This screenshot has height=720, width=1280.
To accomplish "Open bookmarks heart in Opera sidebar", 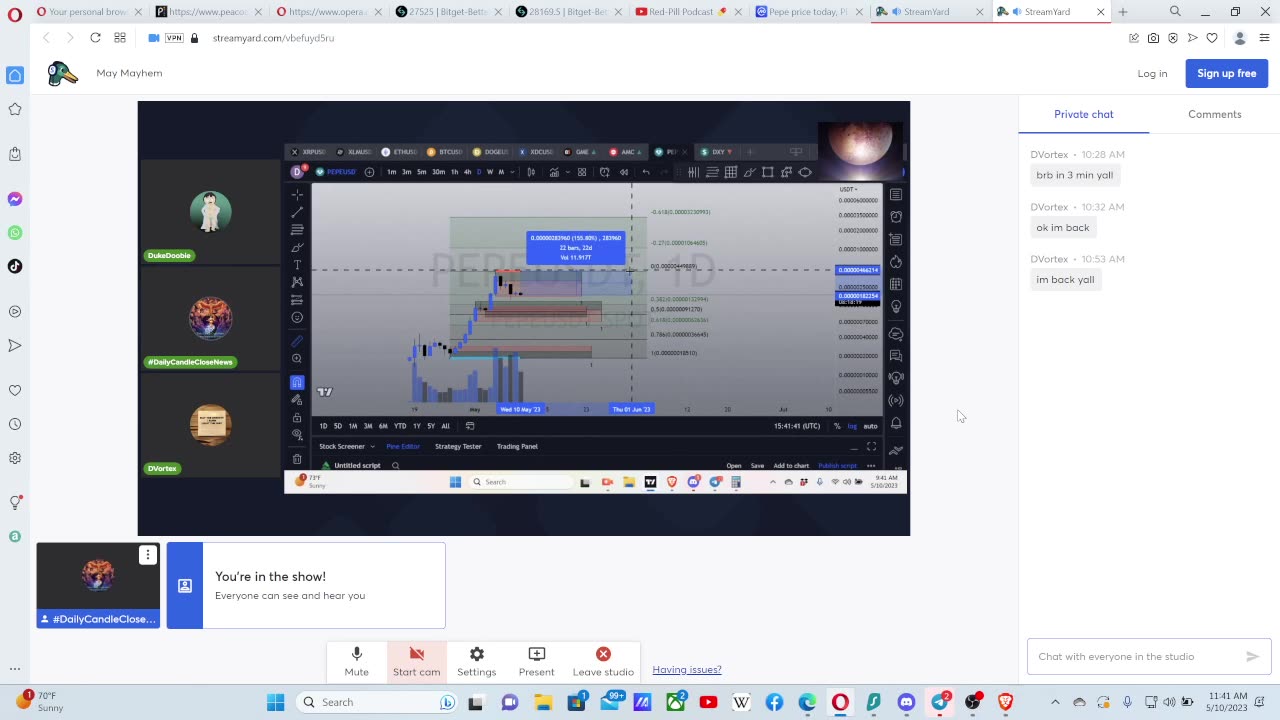I will tap(15, 390).
